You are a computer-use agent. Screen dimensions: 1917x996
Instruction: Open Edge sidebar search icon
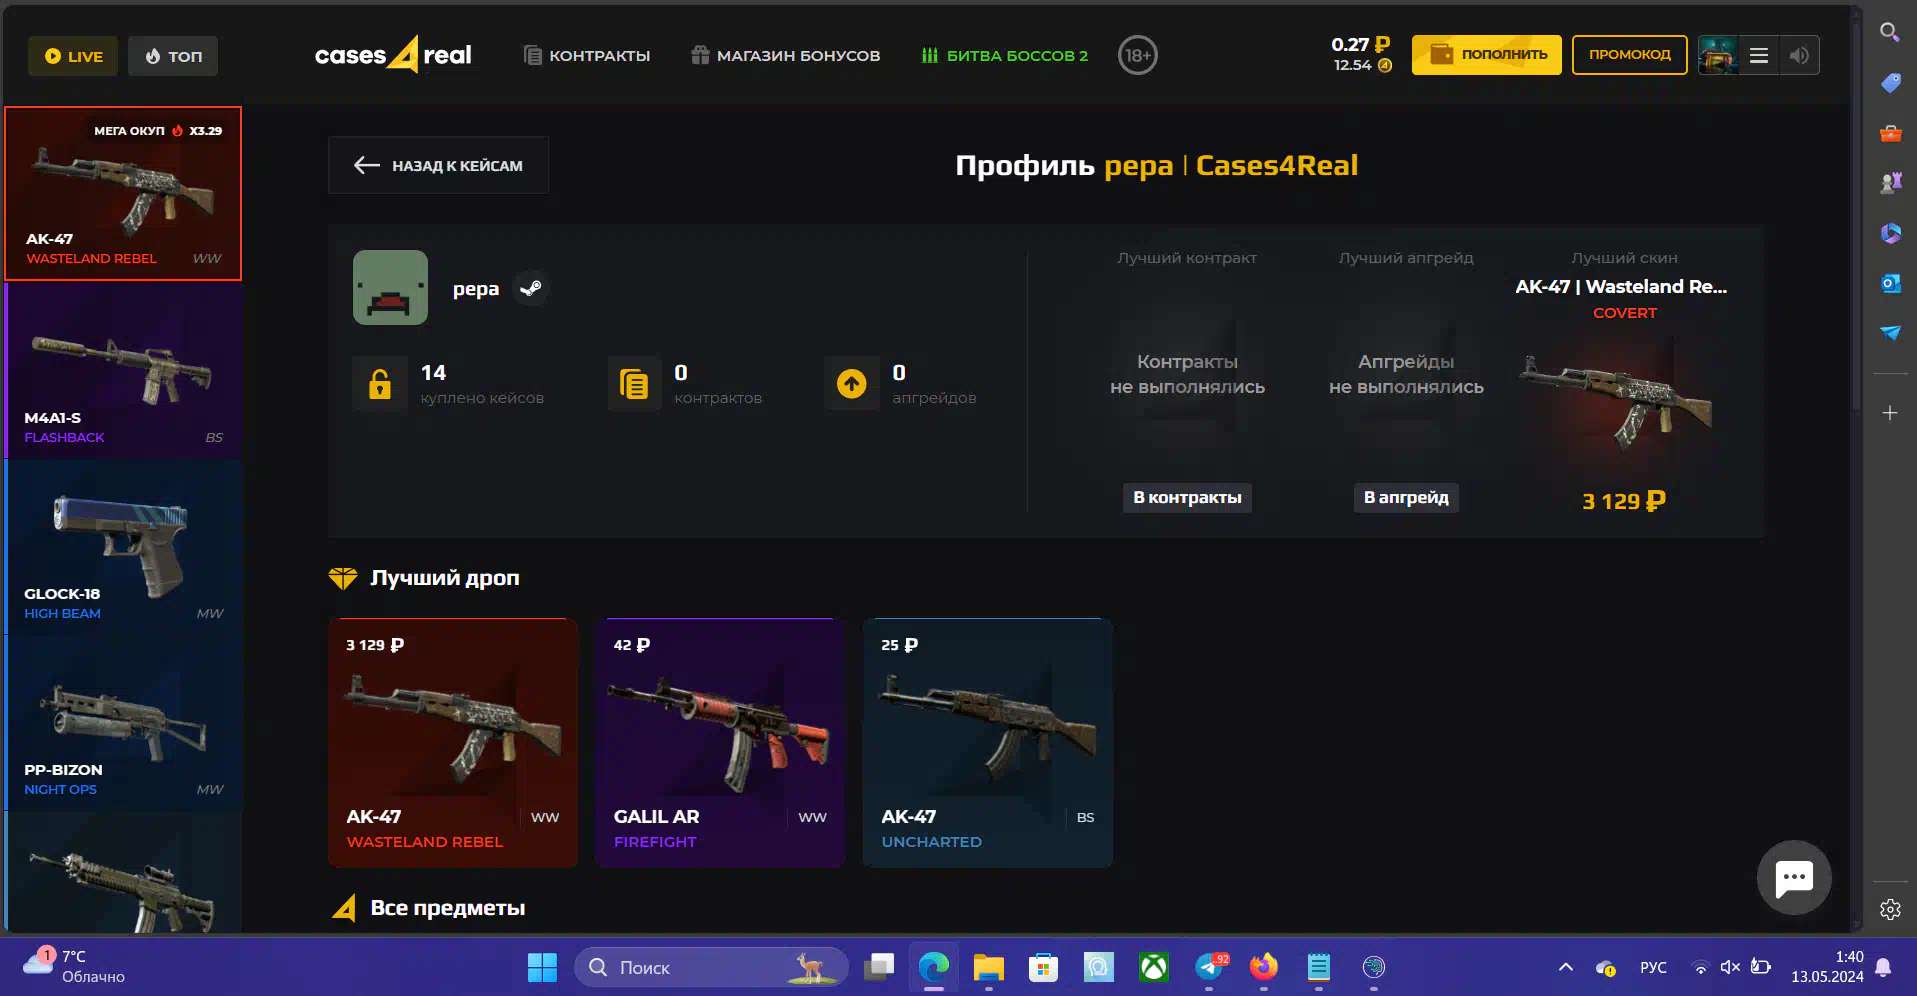[1889, 32]
